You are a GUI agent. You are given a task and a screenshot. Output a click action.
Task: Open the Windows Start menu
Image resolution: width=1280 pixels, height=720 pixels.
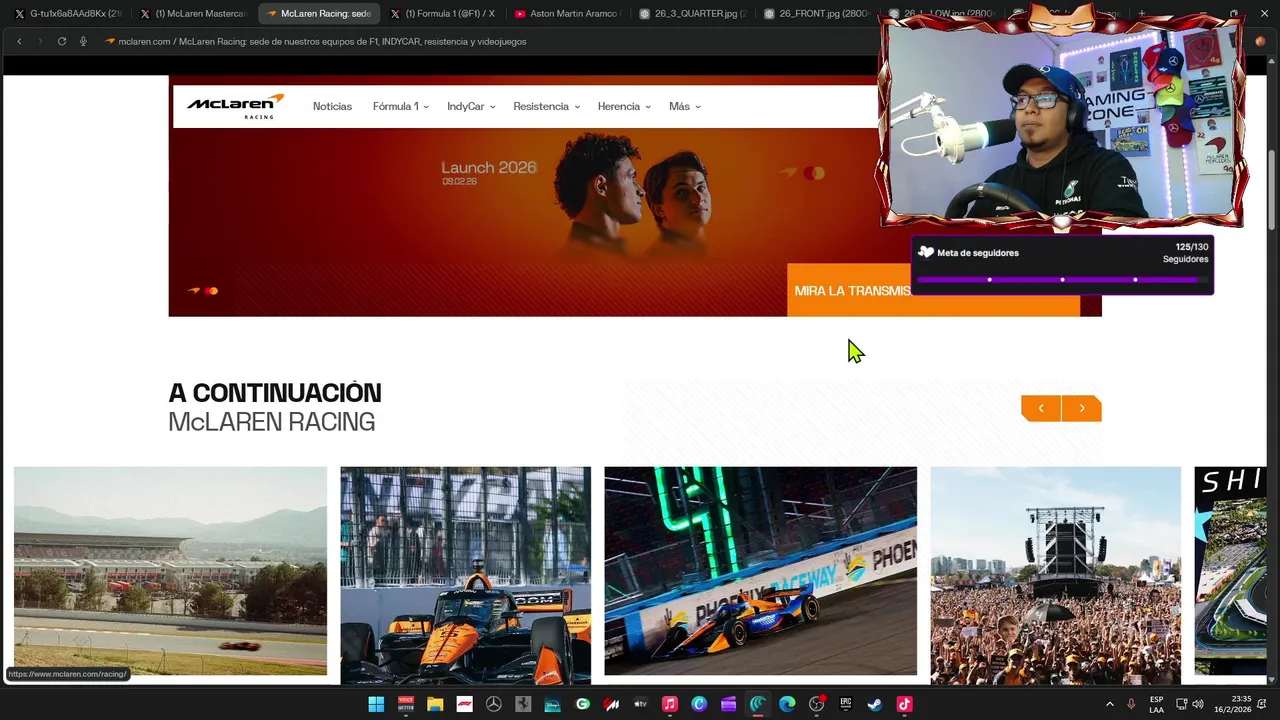(x=376, y=704)
